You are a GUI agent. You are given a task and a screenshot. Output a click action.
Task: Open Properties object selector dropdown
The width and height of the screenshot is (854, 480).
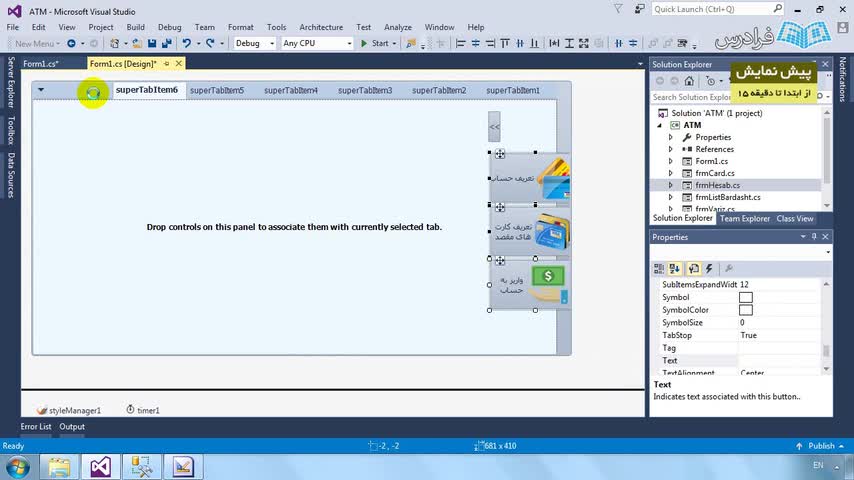[x=828, y=252]
